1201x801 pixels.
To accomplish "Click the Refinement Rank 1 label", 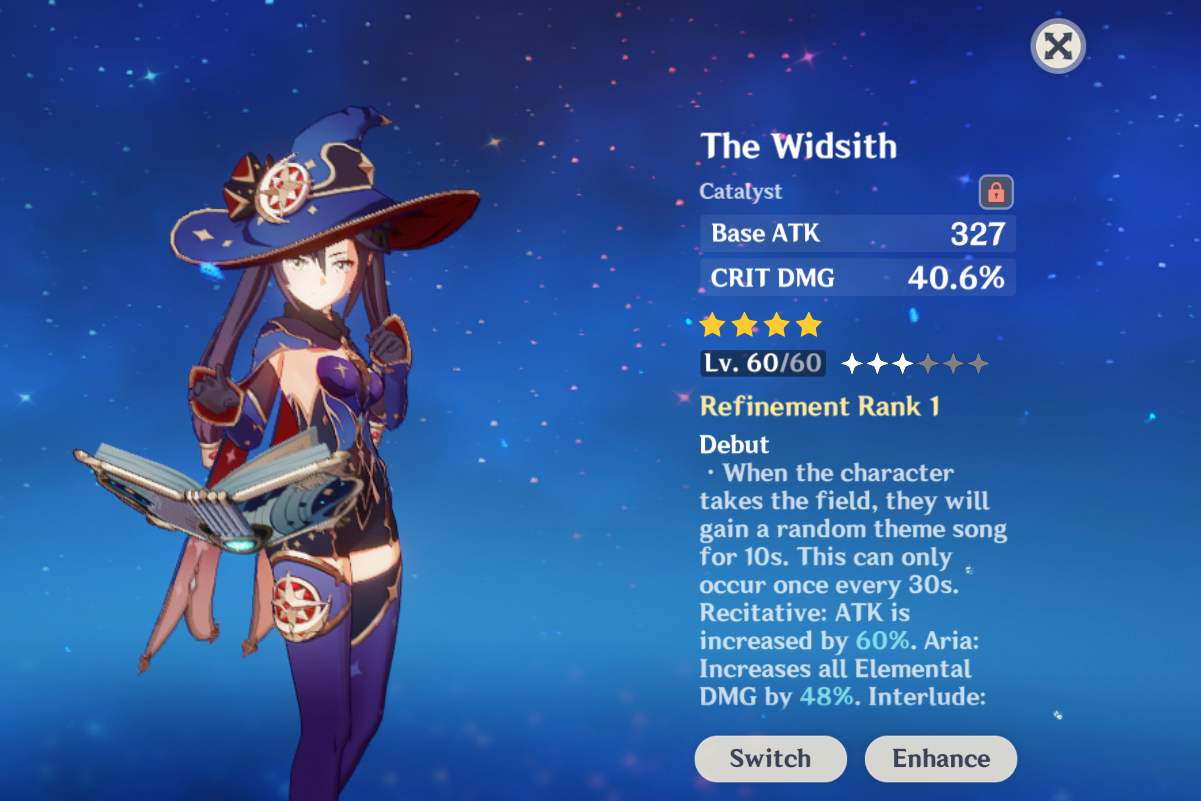I will click(819, 406).
